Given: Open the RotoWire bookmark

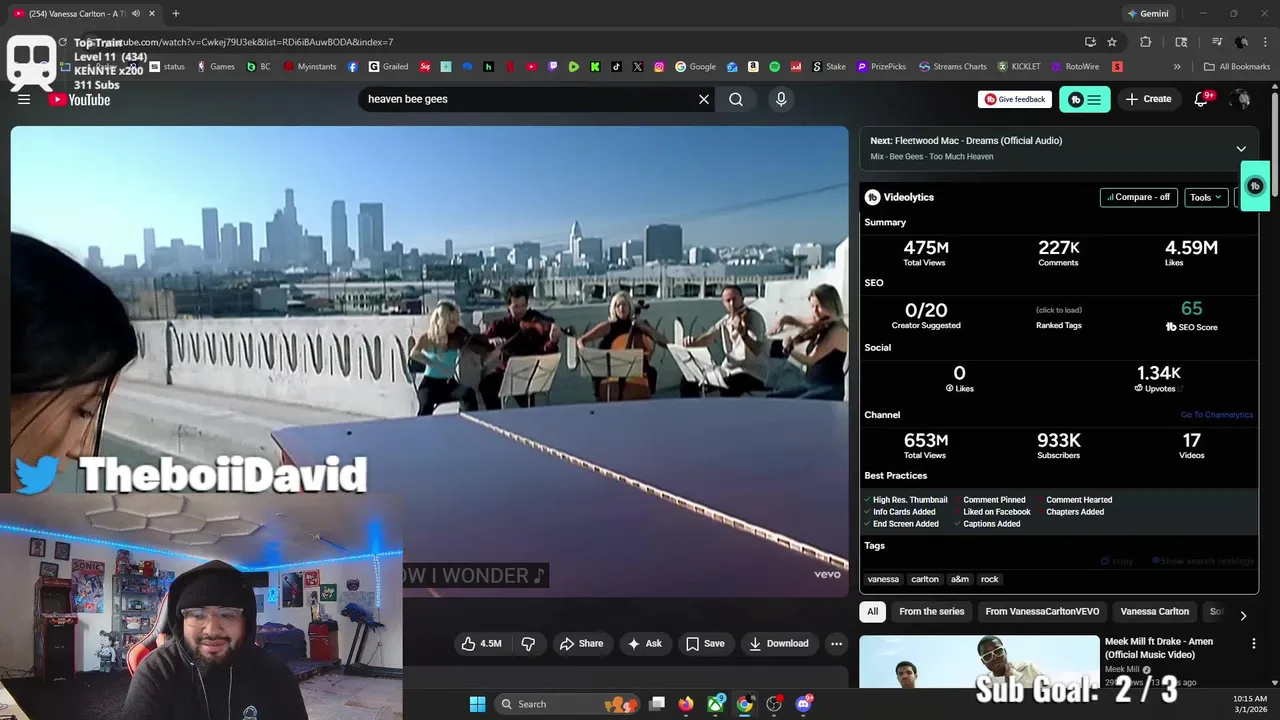Looking at the screenshot, I should (1074, 67).
